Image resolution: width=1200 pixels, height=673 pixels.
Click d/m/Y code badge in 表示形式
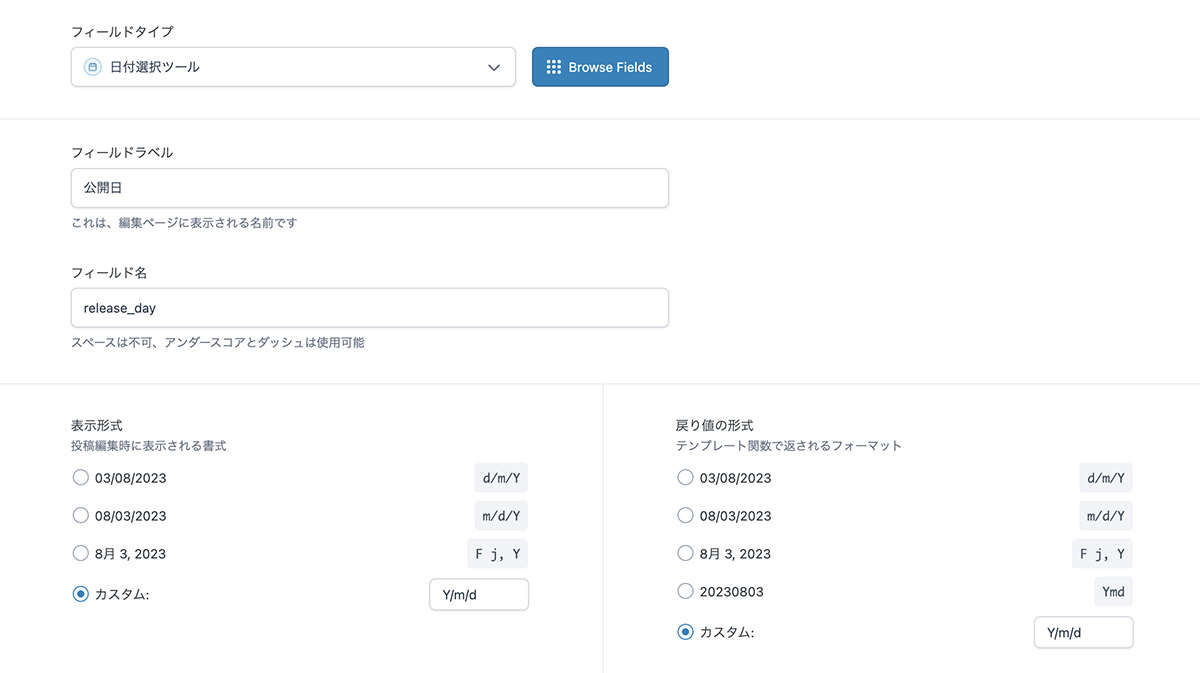pyautogui.click(x=501, y=478)
